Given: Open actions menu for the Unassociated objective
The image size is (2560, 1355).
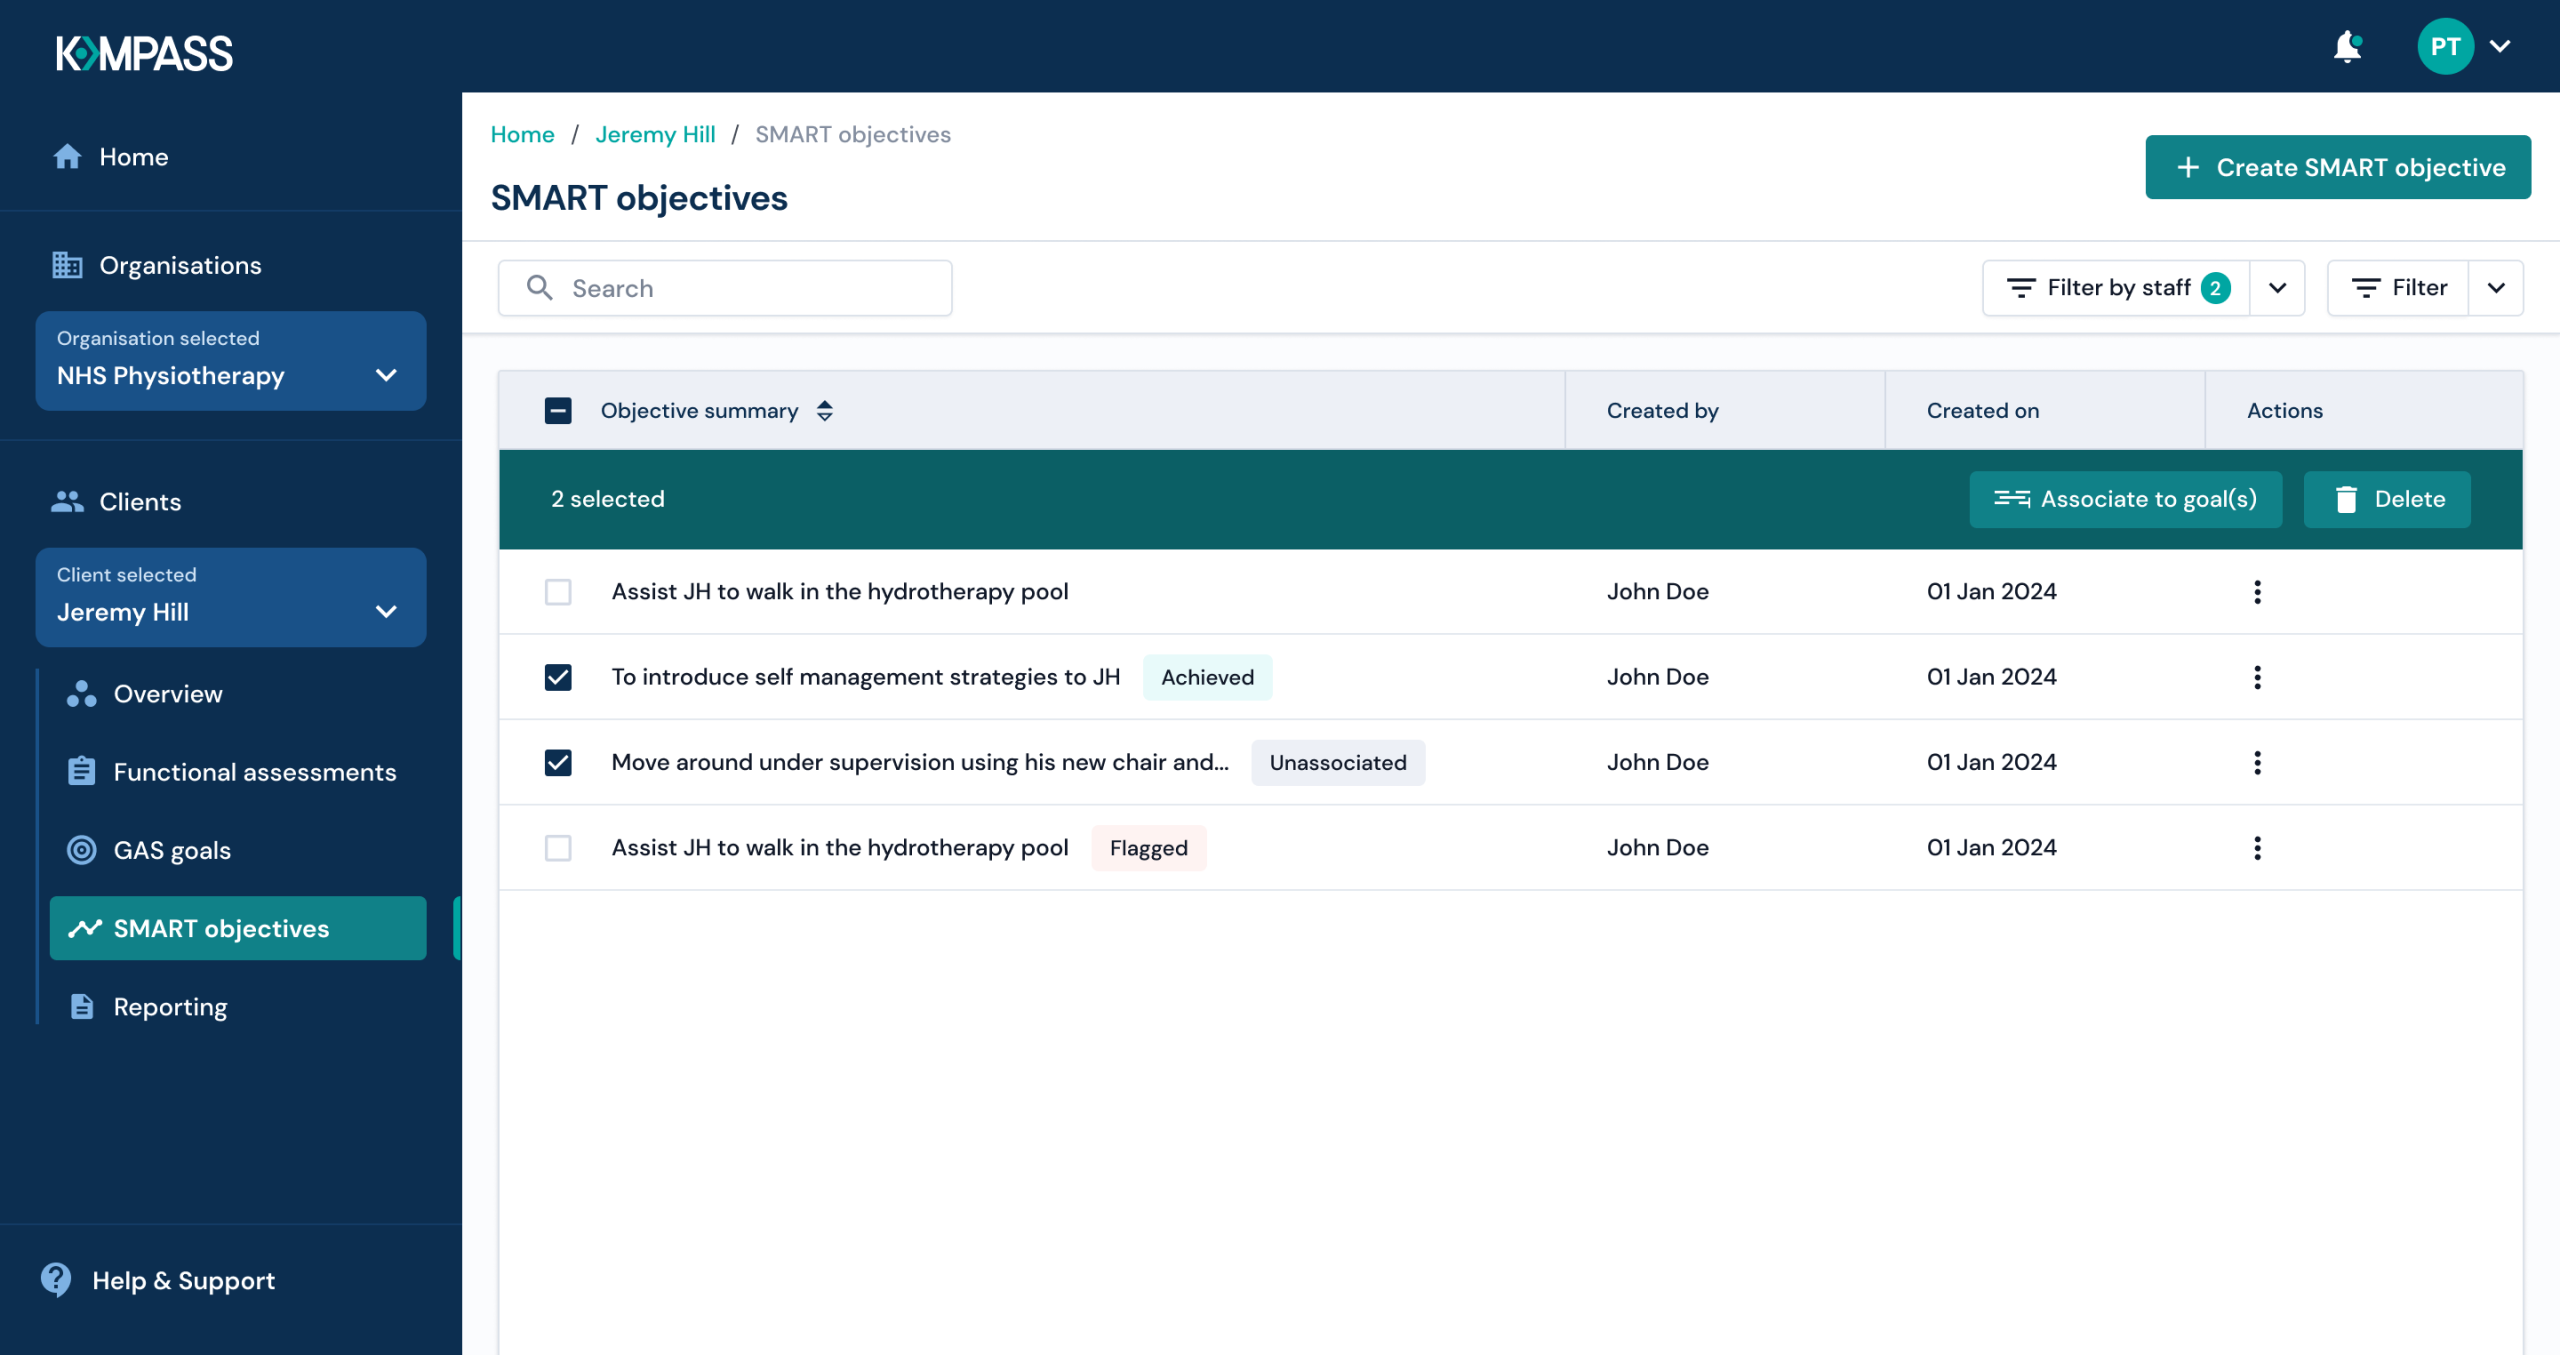Looking at the screenshot, I should [2257, 763].
